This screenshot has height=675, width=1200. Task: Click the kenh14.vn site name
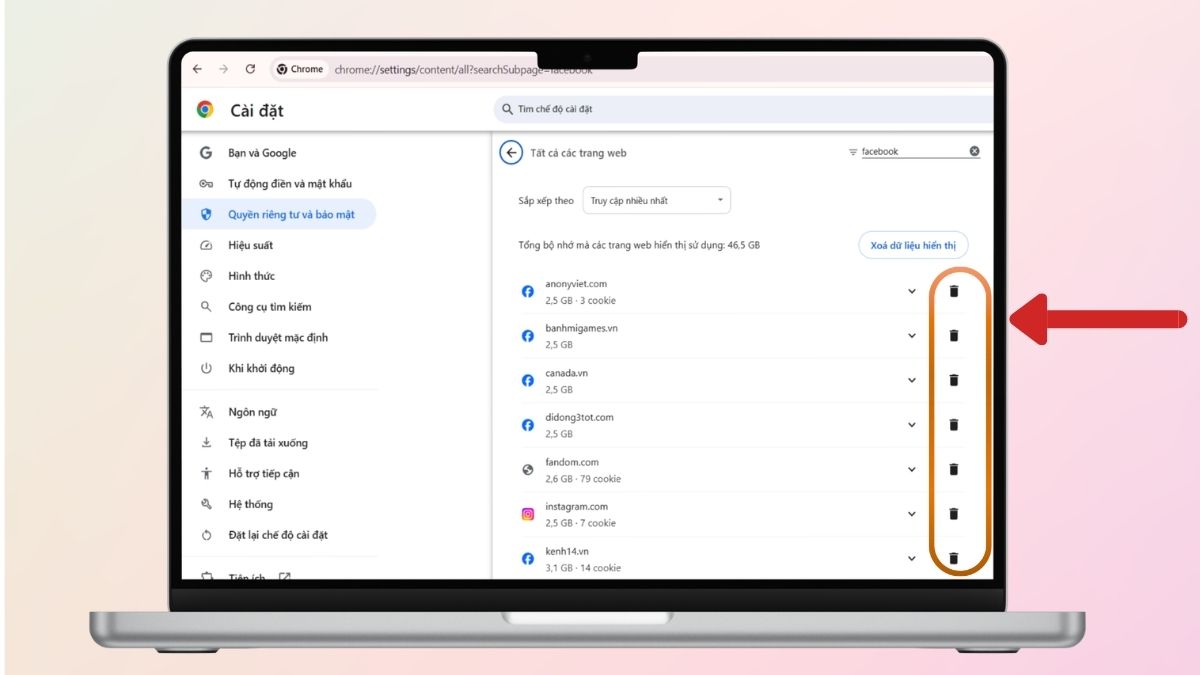pyautogui.click(x=567, y=551)
